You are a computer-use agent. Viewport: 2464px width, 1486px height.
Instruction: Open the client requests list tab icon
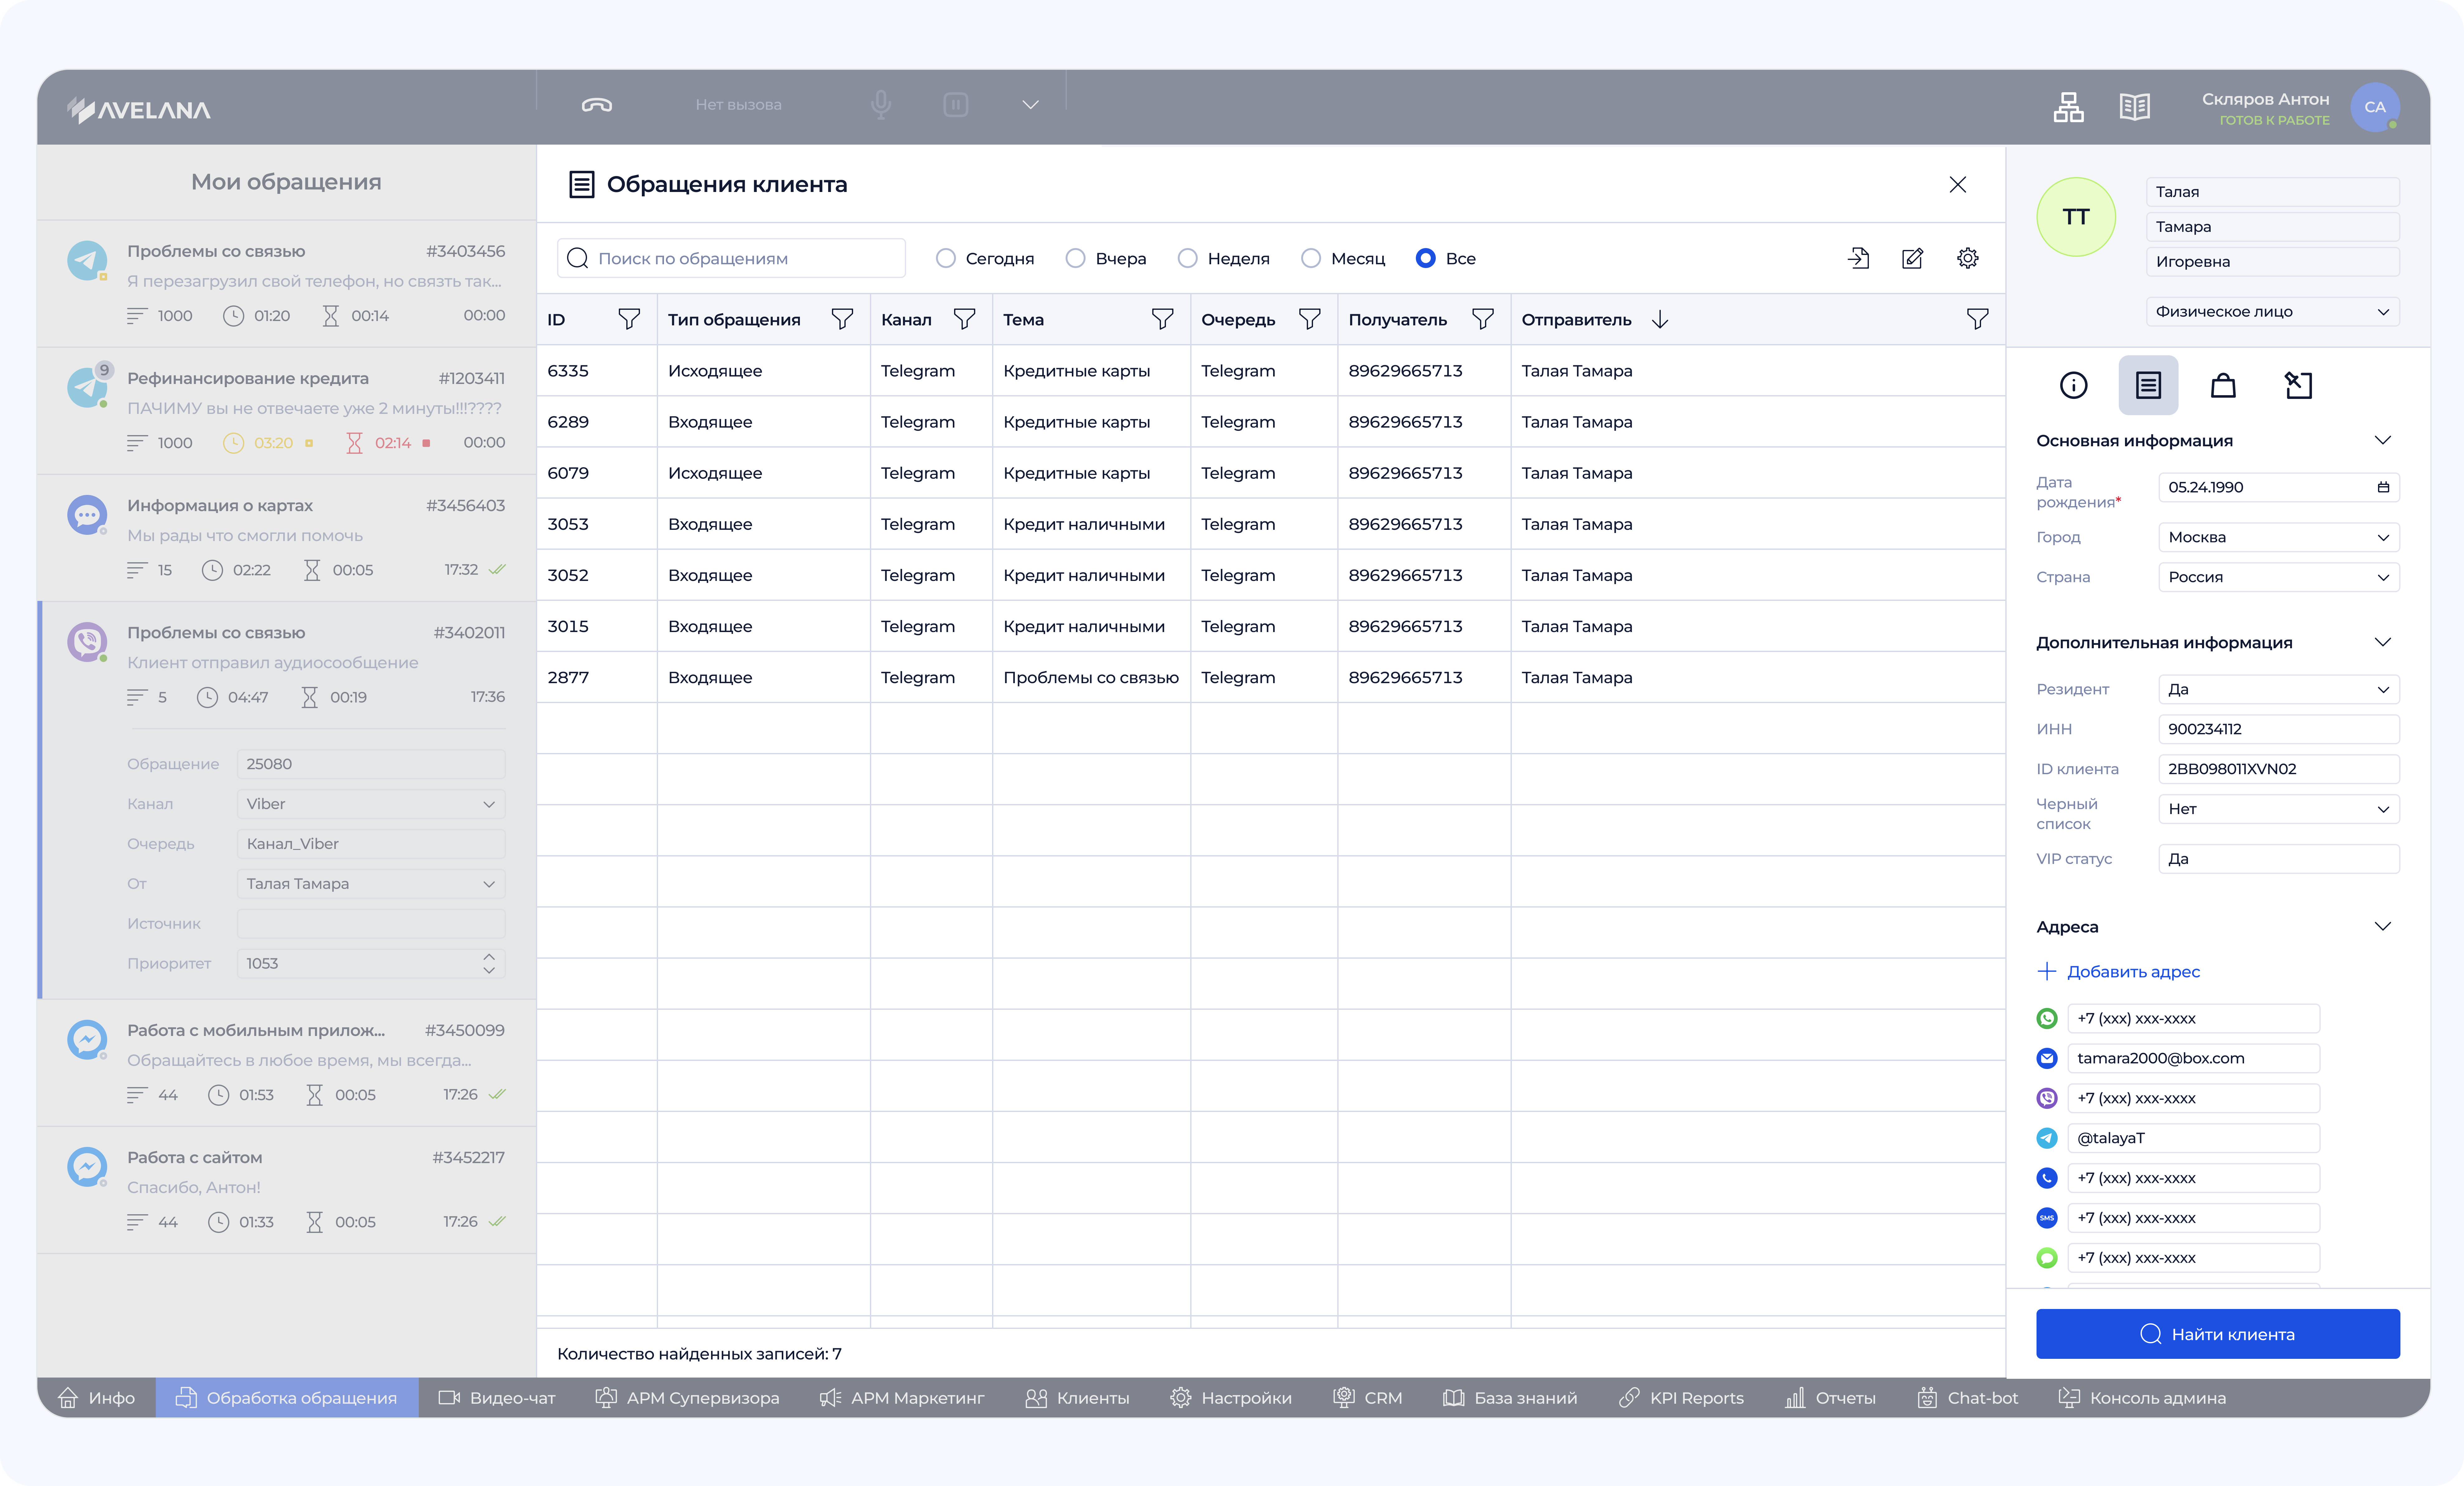(2148, 385)
